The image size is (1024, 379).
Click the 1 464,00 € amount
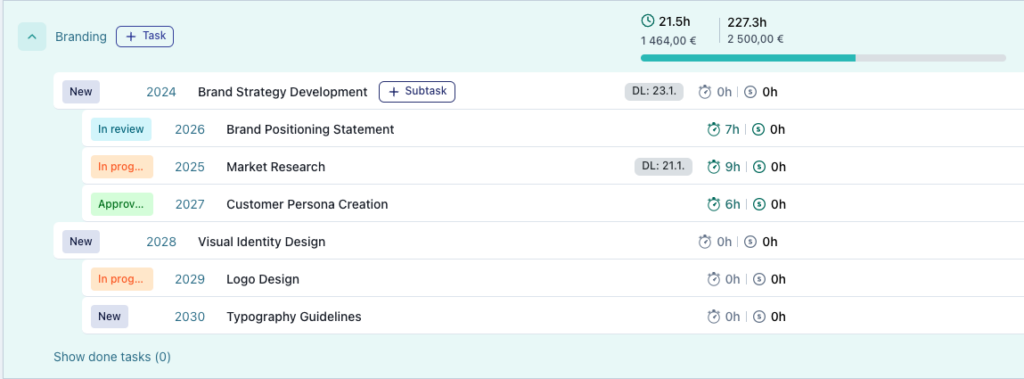point(668,41)
